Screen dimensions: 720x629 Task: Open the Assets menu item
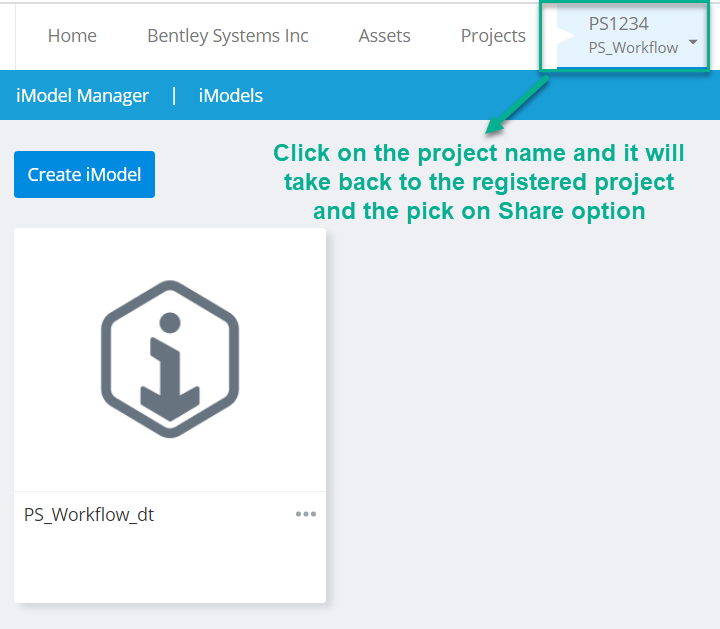(x=384, y=36)
